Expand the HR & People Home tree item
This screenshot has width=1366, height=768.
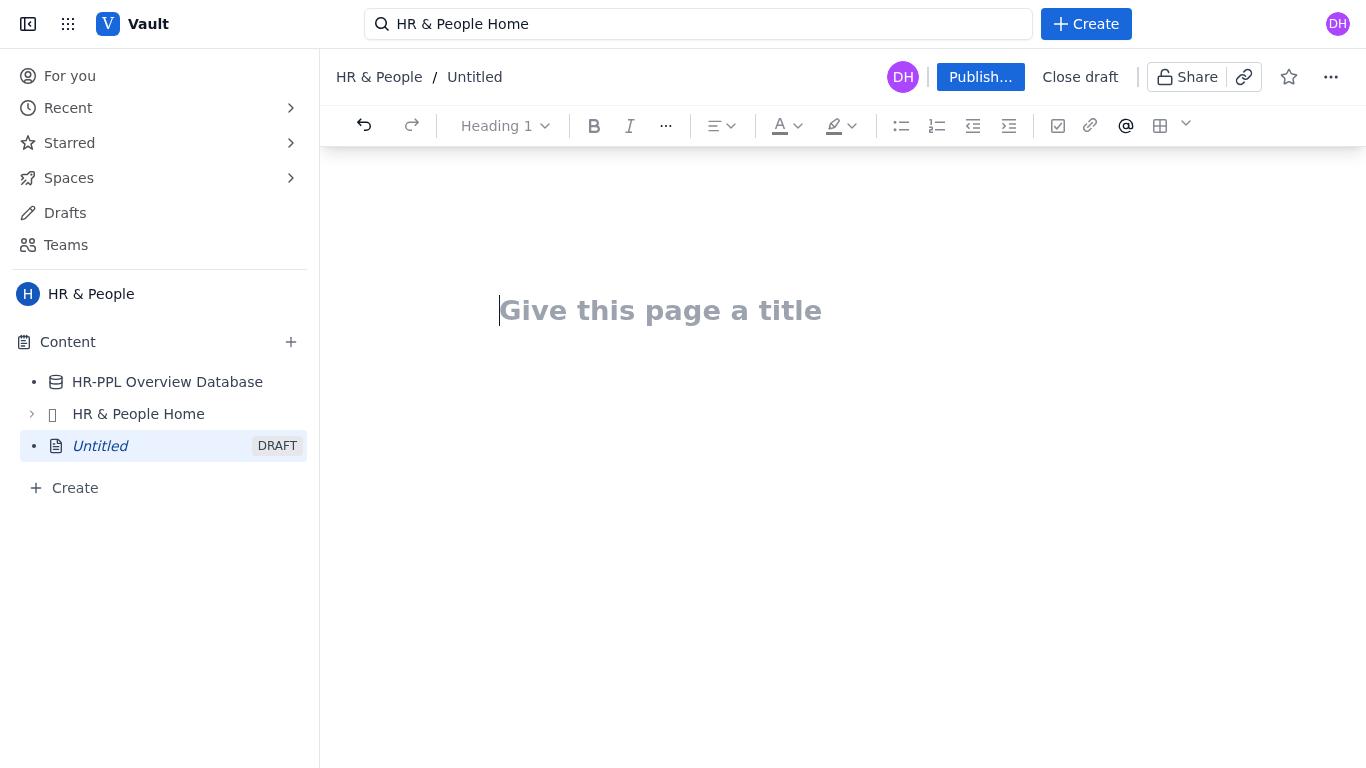32,414
